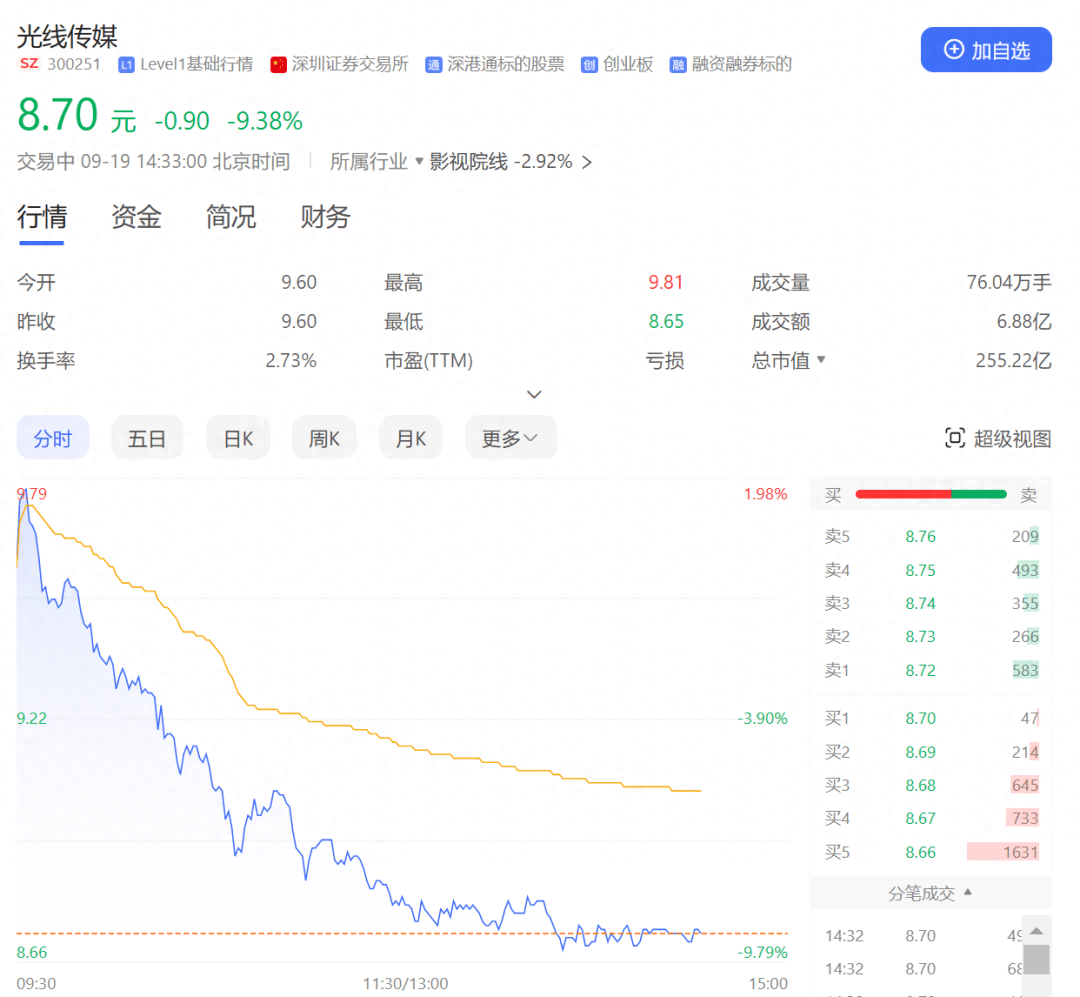
Task: Select the 买4 order row at 8.67
Action: click(x=931, y=818)
